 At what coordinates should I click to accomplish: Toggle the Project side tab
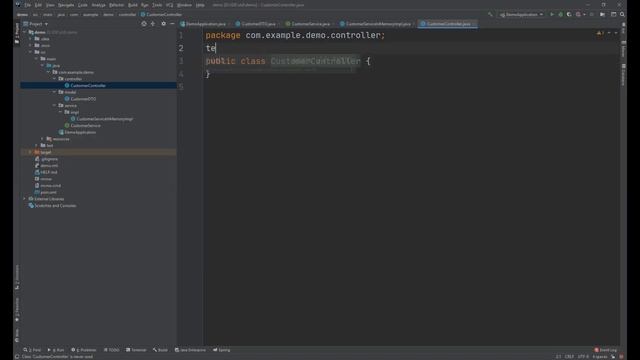(x=17, y=33)
